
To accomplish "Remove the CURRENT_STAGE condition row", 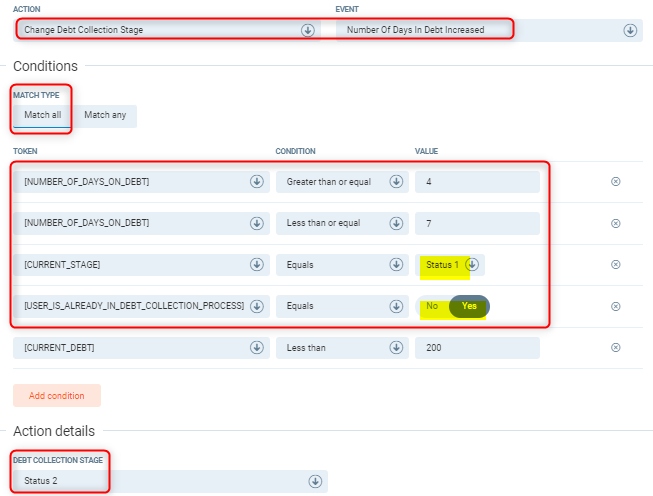I will tap(615, 265).
